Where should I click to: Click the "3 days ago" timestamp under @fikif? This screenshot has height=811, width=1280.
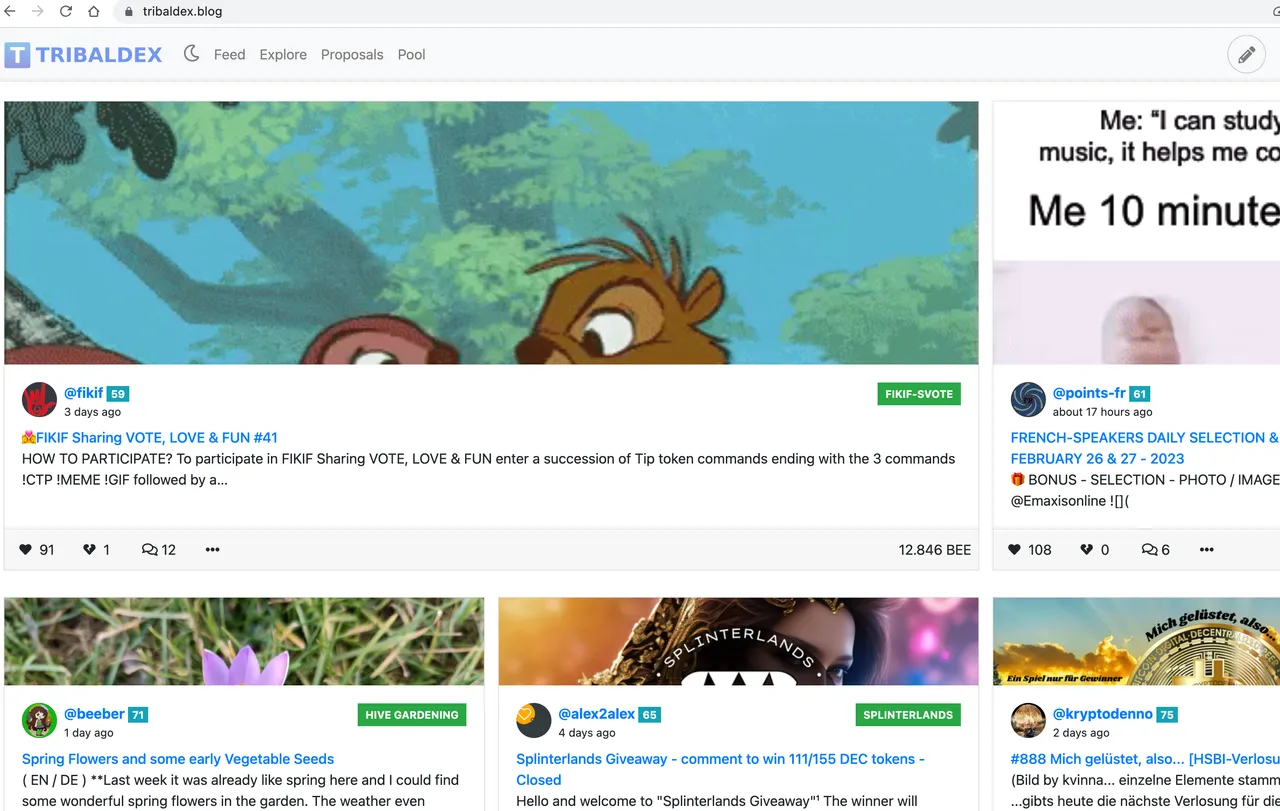coord(92,412)
